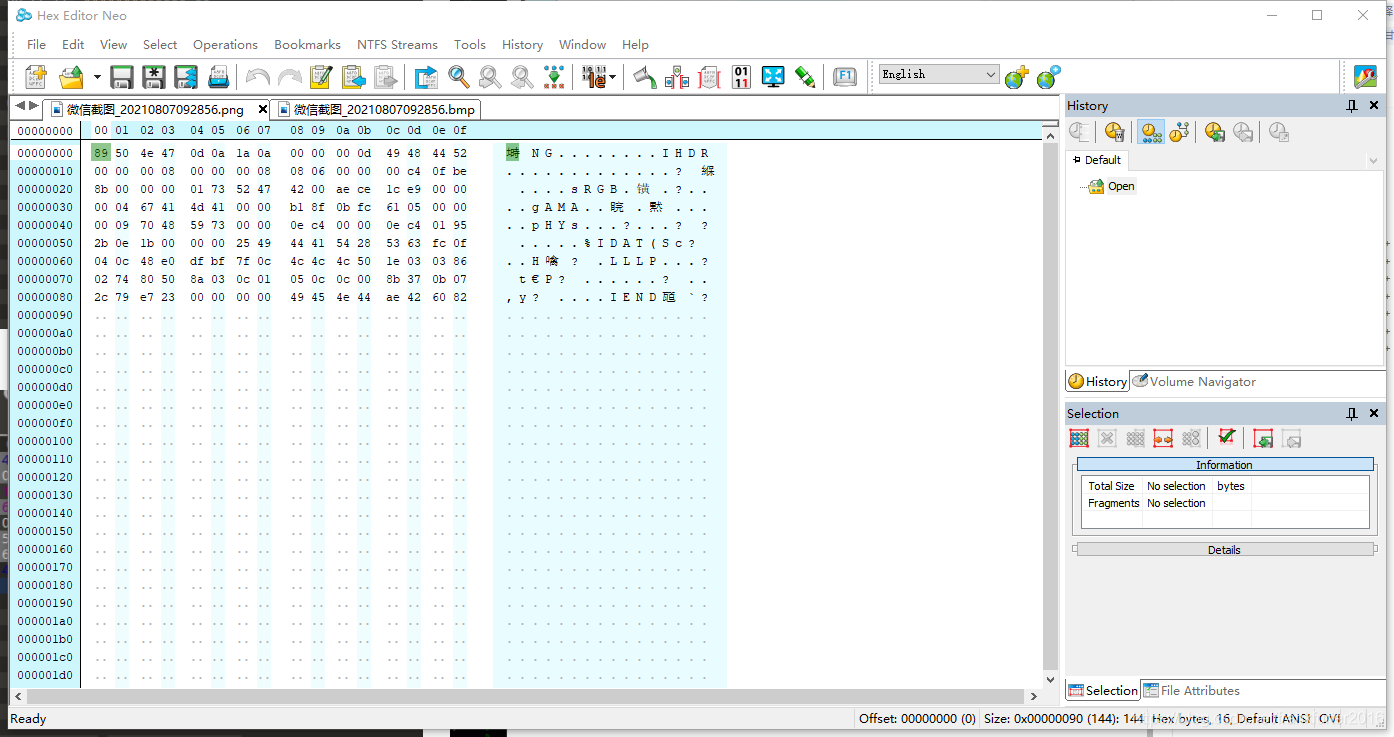Click the colorful wrench icon at toolbar end
This screenshot has height=737, width=1394.
(x=1365, y=76)
